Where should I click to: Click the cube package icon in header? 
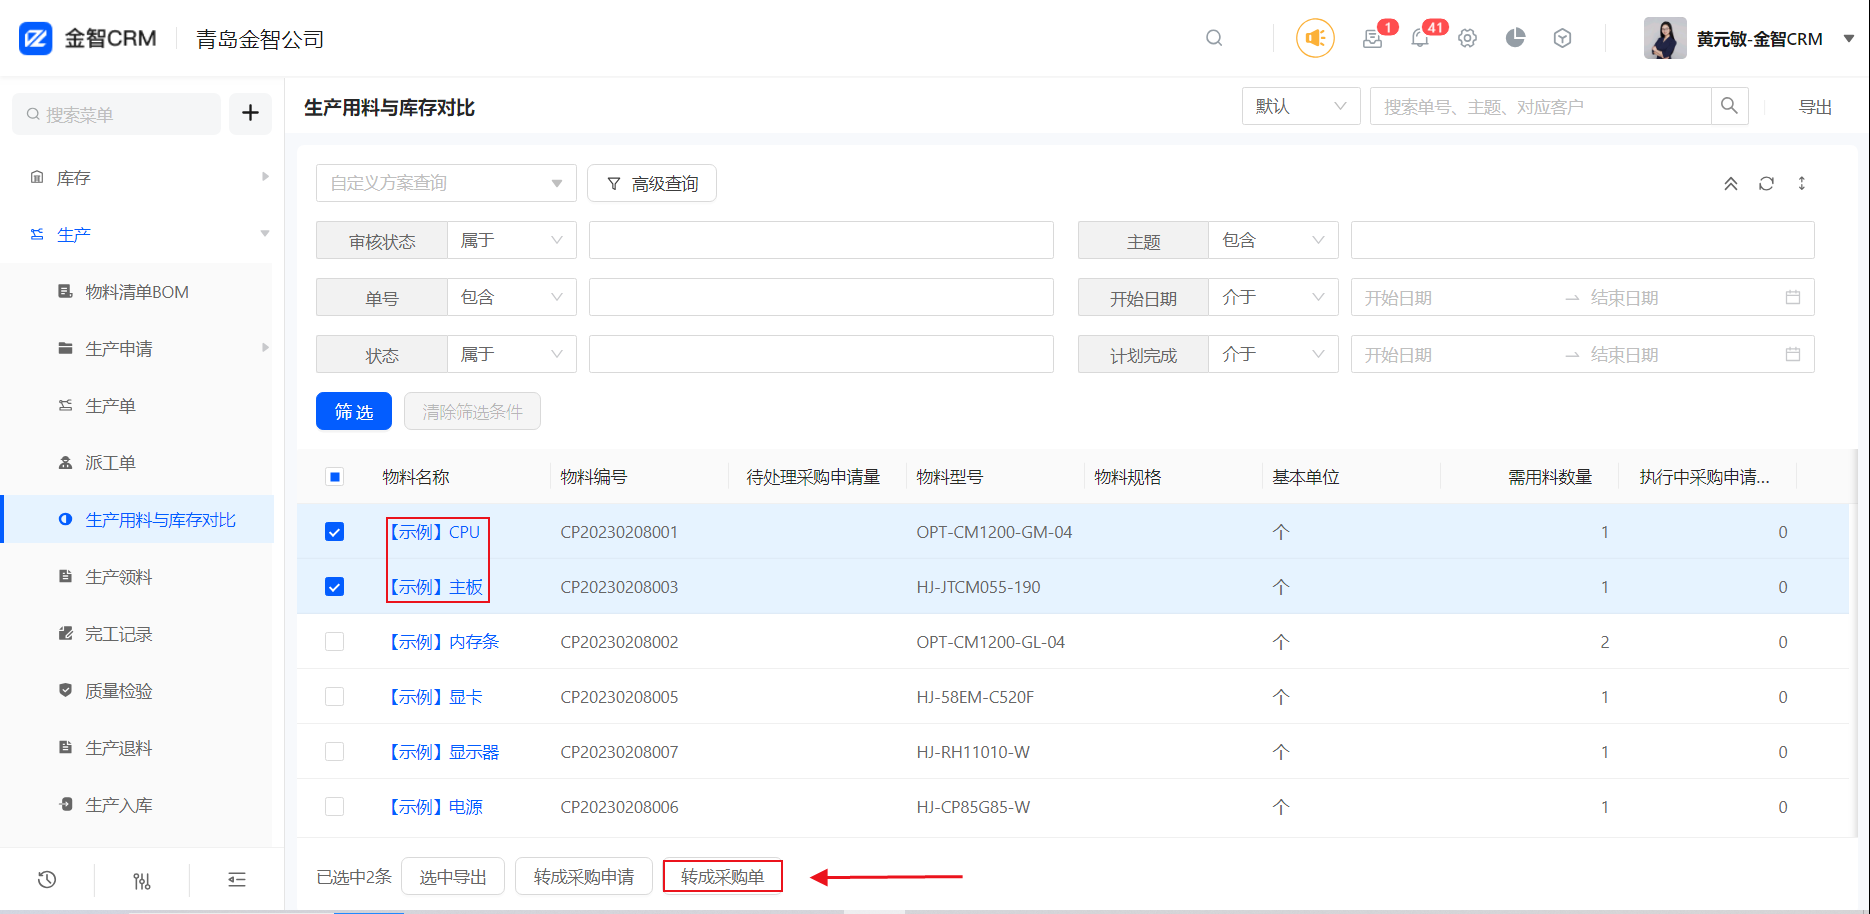click(1562, 38)
